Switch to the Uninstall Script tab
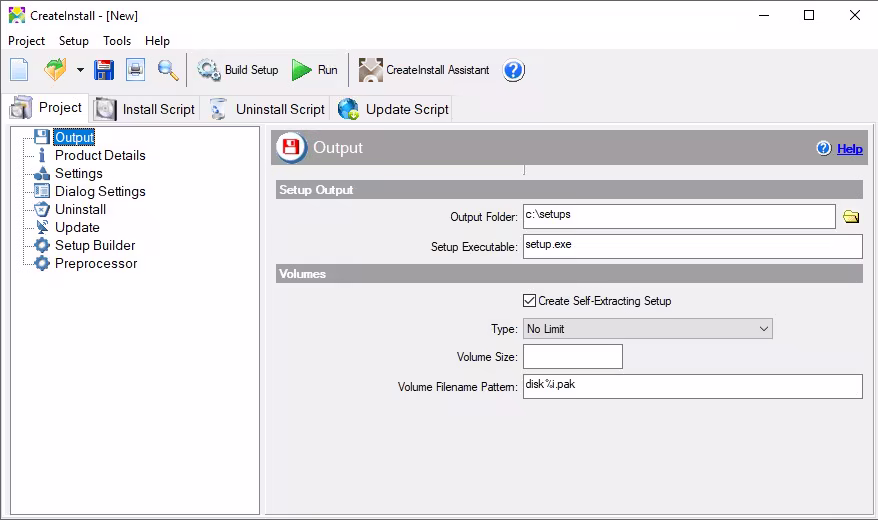 (x=267, y=109)
